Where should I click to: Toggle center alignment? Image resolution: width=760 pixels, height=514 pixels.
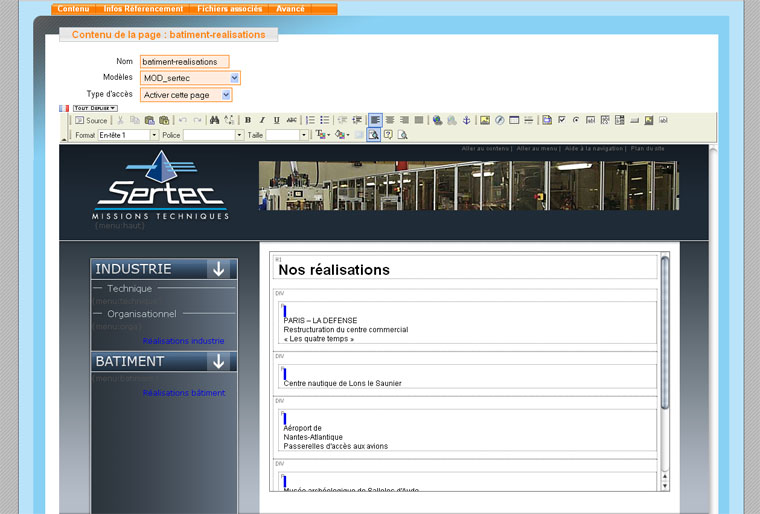(x=390, y=120)
